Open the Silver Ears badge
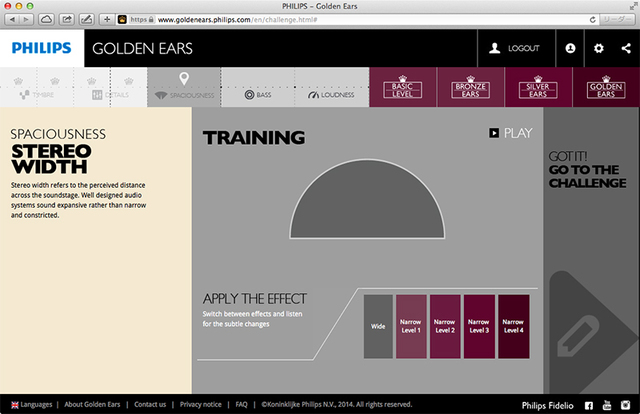Screen dimensions: 640x414 click(x=538, y=87)
